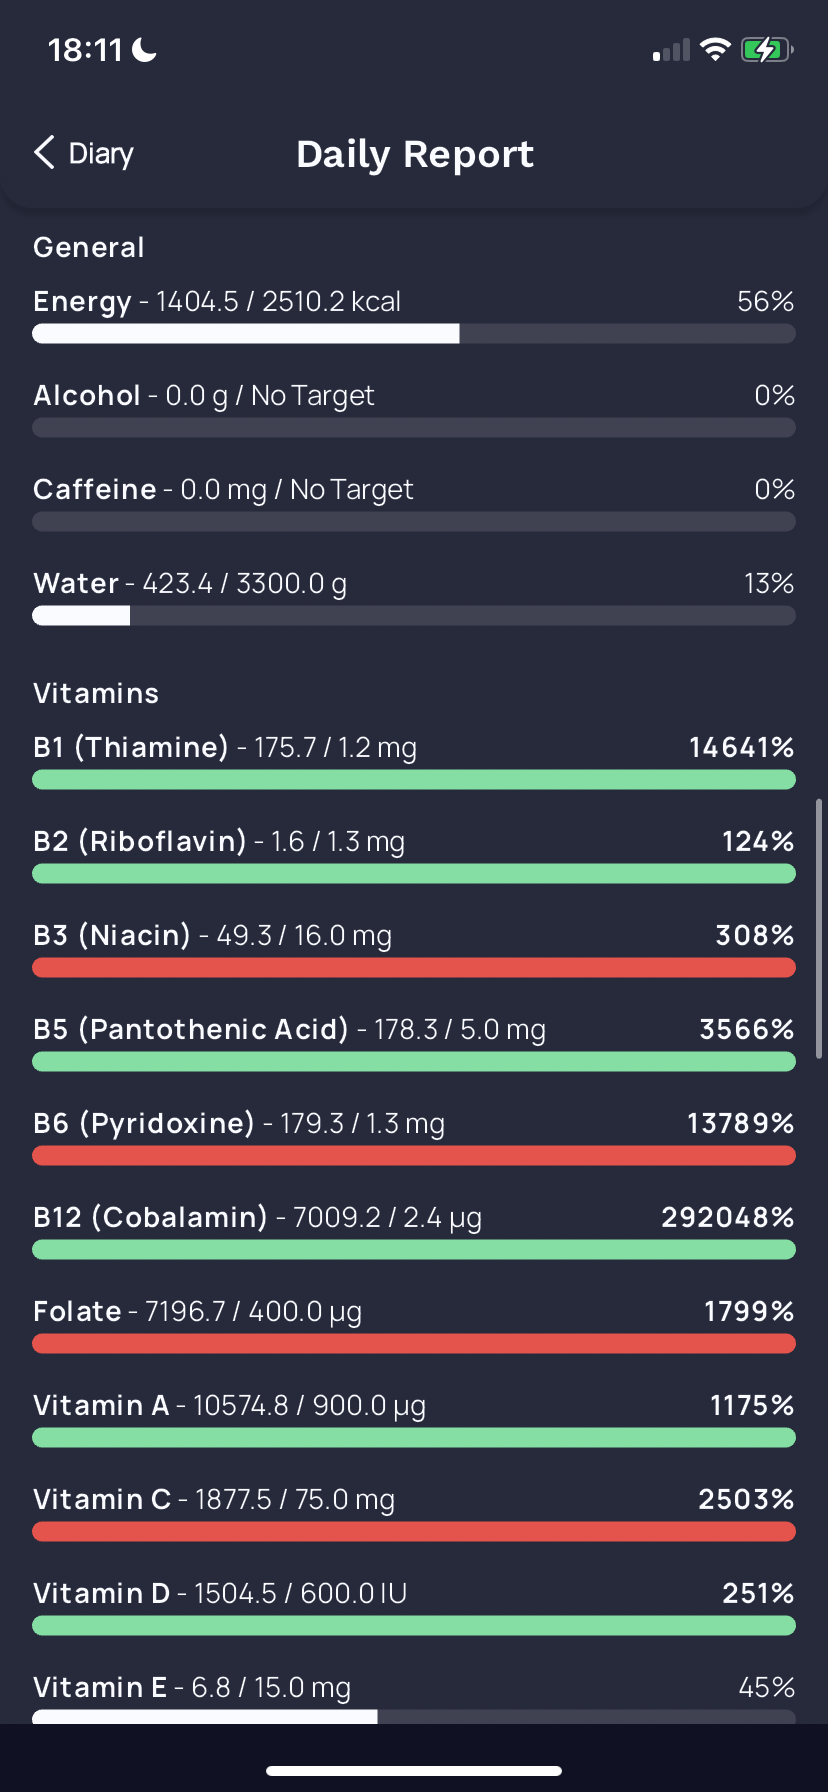The image size is (828, 1792).
Task: Tap the Wi-Fi status icon
Action: point(715,49)
